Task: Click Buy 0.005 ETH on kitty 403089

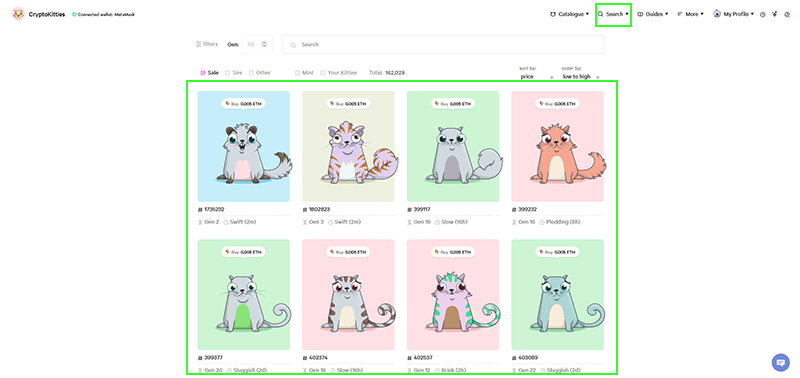Action: pyautogui.click(x=557, y=252)
